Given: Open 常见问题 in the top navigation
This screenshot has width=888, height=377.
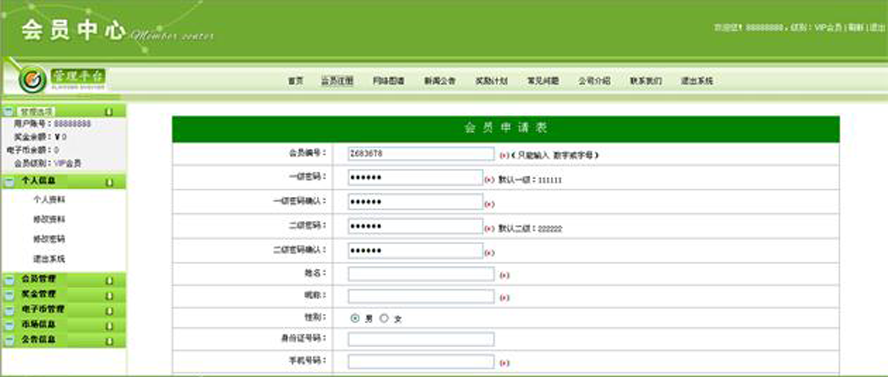Looking at the screenshot, I should click(x=543, y=81).
